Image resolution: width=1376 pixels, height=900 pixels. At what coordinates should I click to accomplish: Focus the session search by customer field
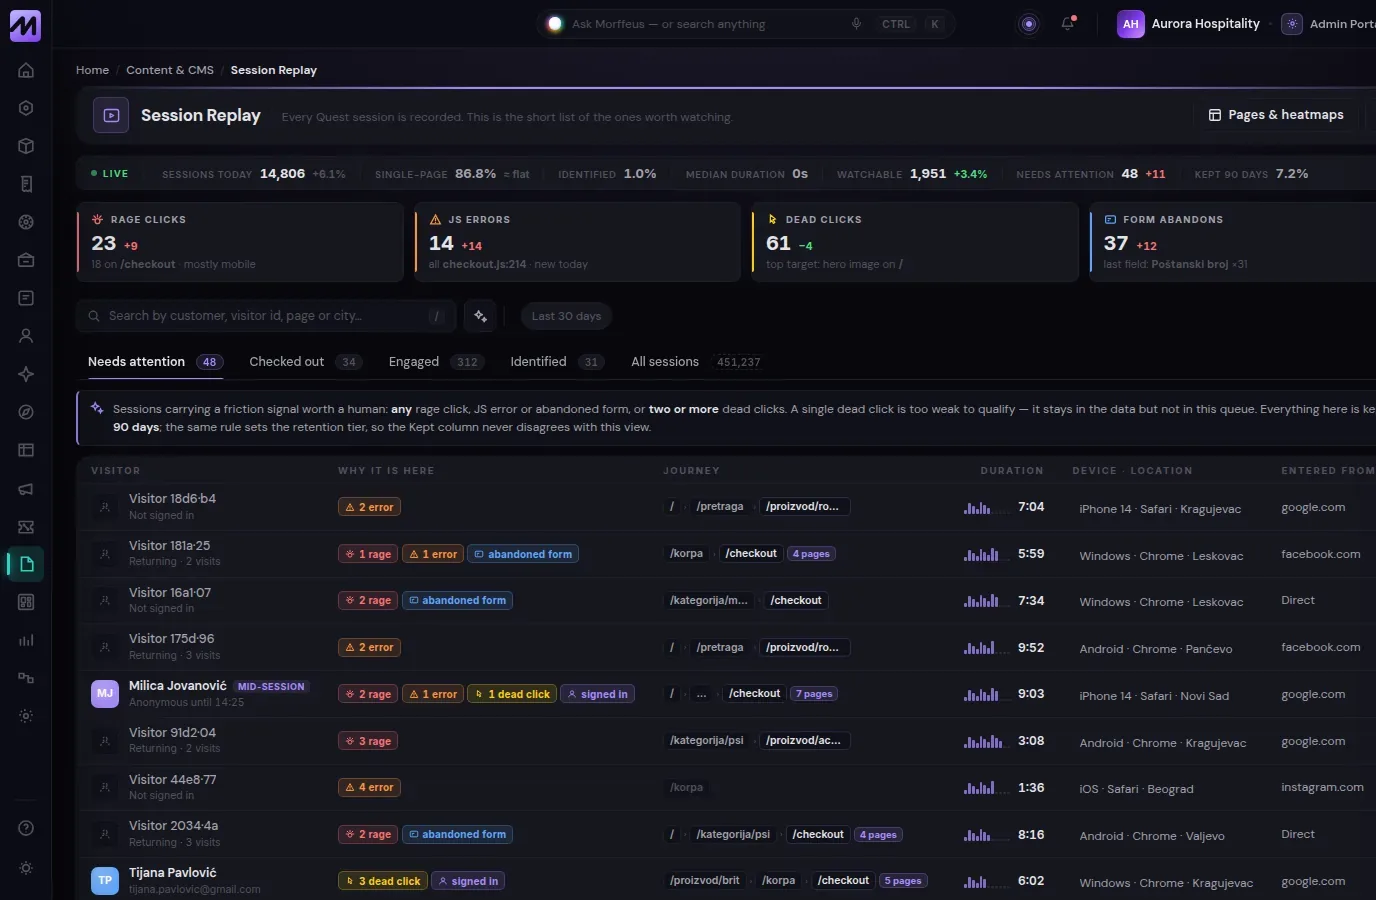pyautogui.click(x=266, y=316)
